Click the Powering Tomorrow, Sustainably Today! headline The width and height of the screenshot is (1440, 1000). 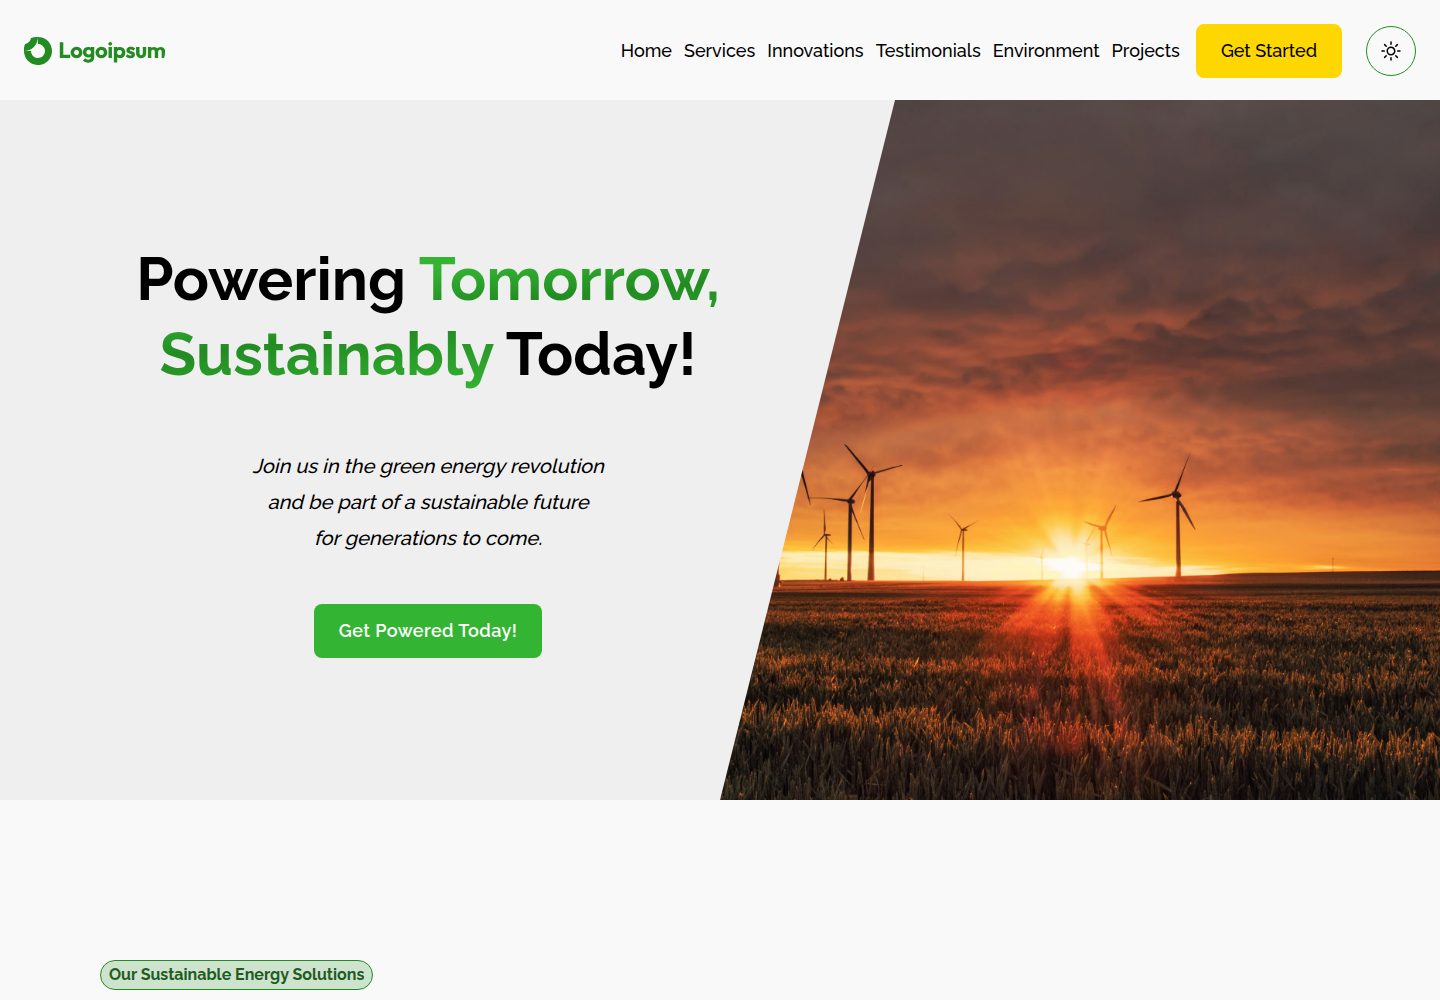[x=428, y=317]
